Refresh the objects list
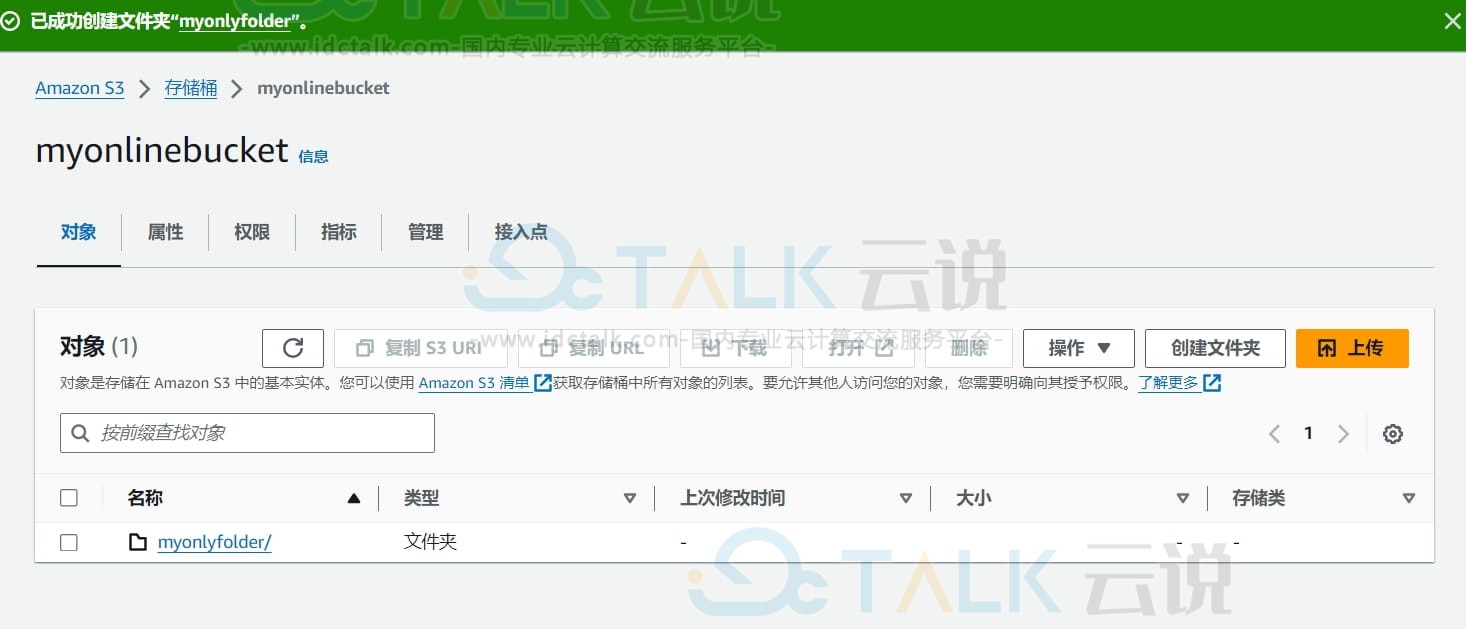This screenshot has height=629, width=1466. pyautogui.click(x=293, y=348)
